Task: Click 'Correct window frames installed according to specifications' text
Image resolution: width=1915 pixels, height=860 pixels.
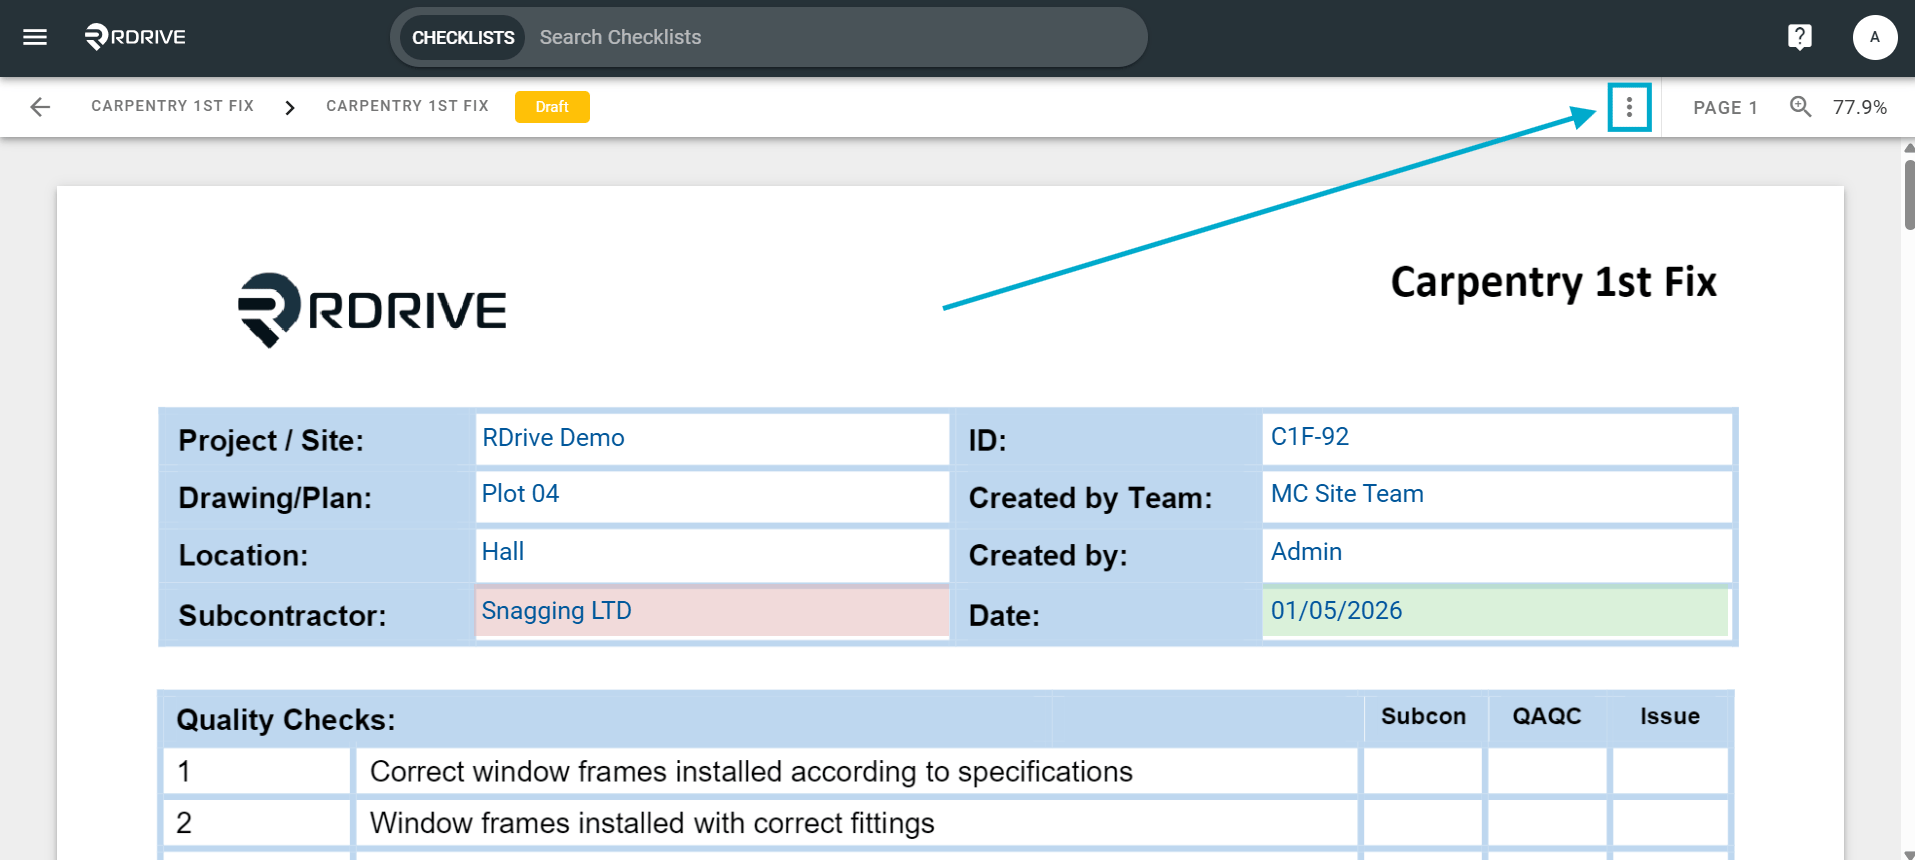Action: point(751,772)
